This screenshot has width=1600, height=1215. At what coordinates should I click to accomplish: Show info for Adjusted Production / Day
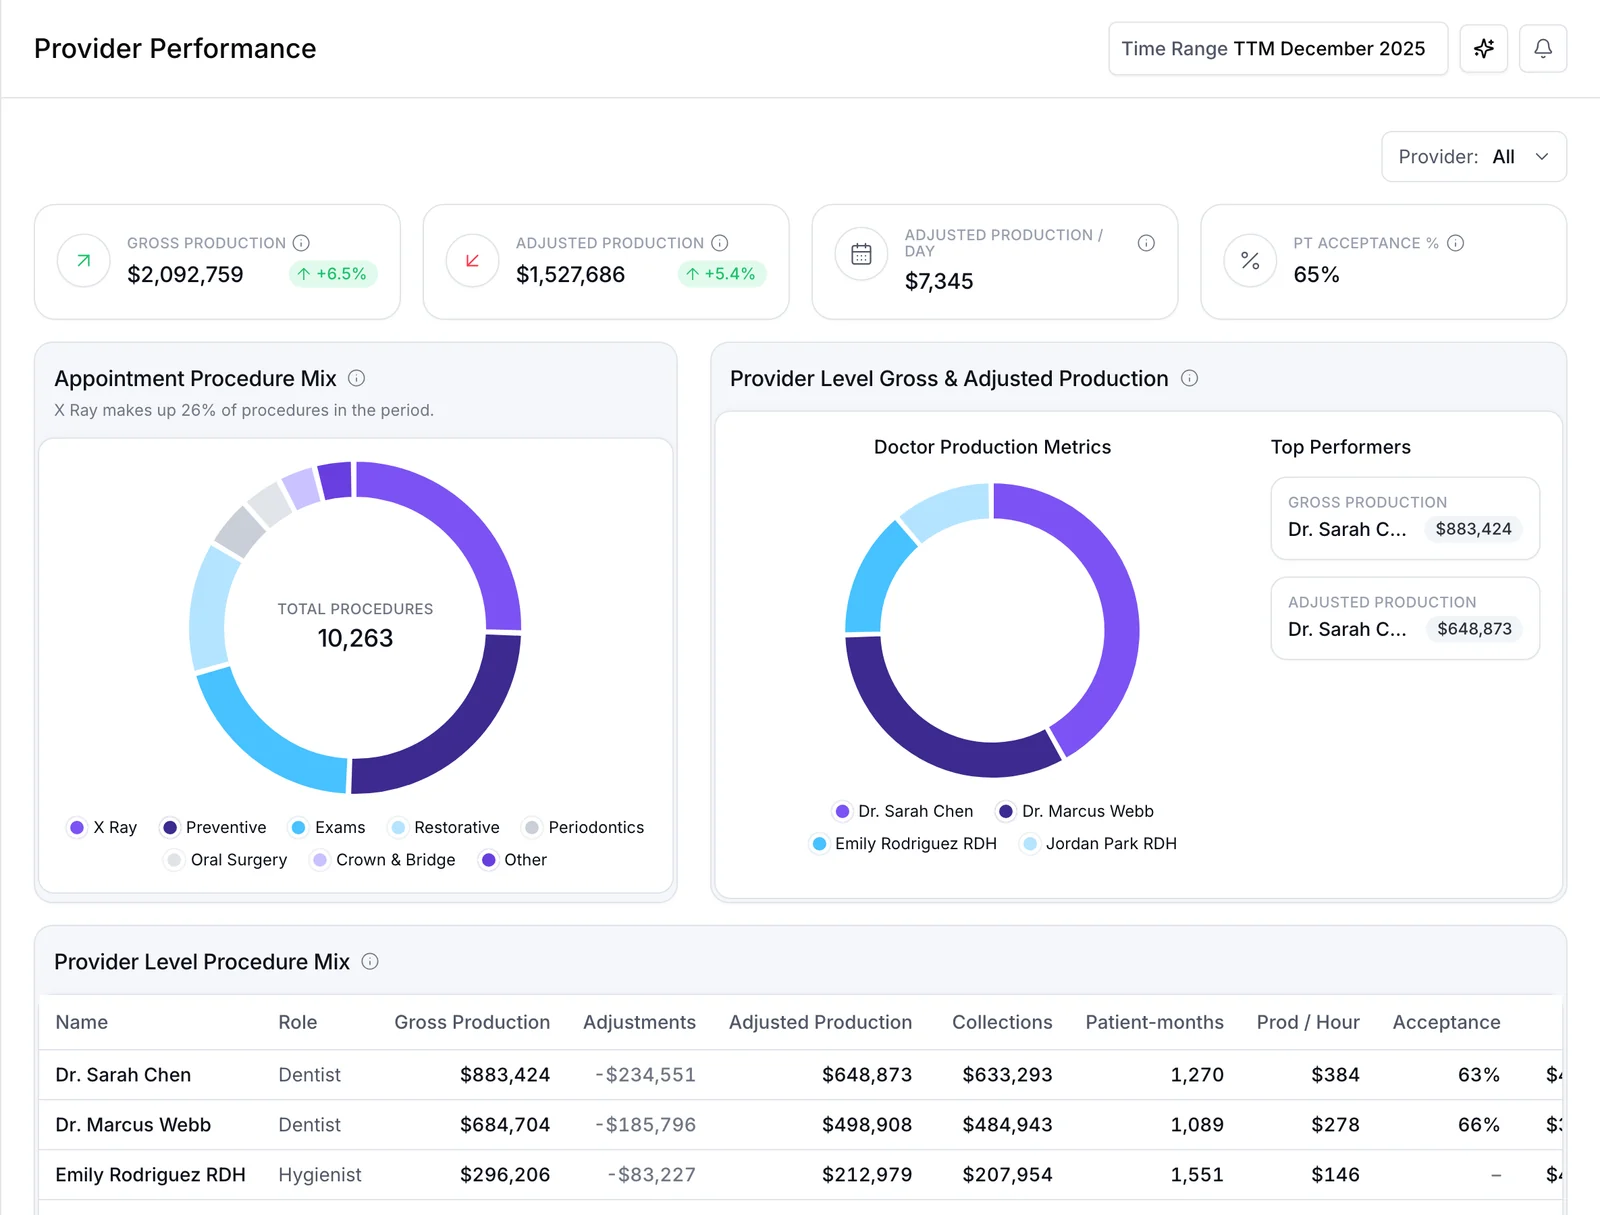point(1146,243)
